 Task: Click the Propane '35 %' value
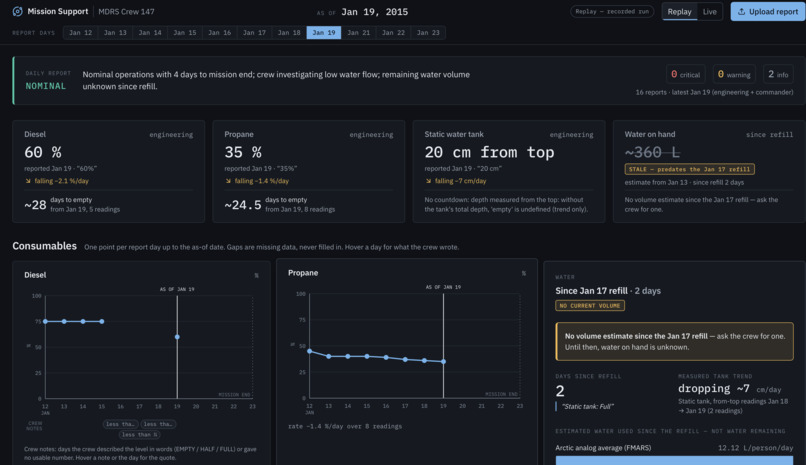coord(243,152)
